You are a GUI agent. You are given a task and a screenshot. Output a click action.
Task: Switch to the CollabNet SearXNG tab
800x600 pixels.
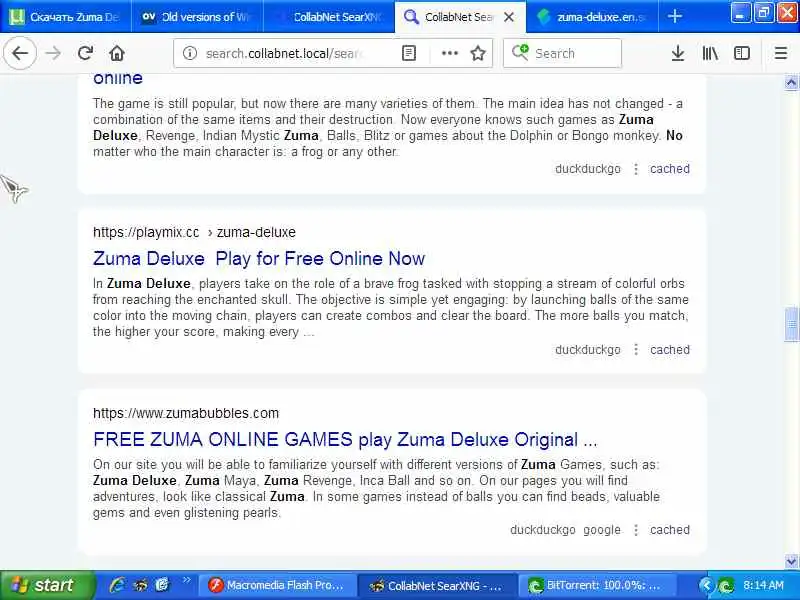(329, 17)
